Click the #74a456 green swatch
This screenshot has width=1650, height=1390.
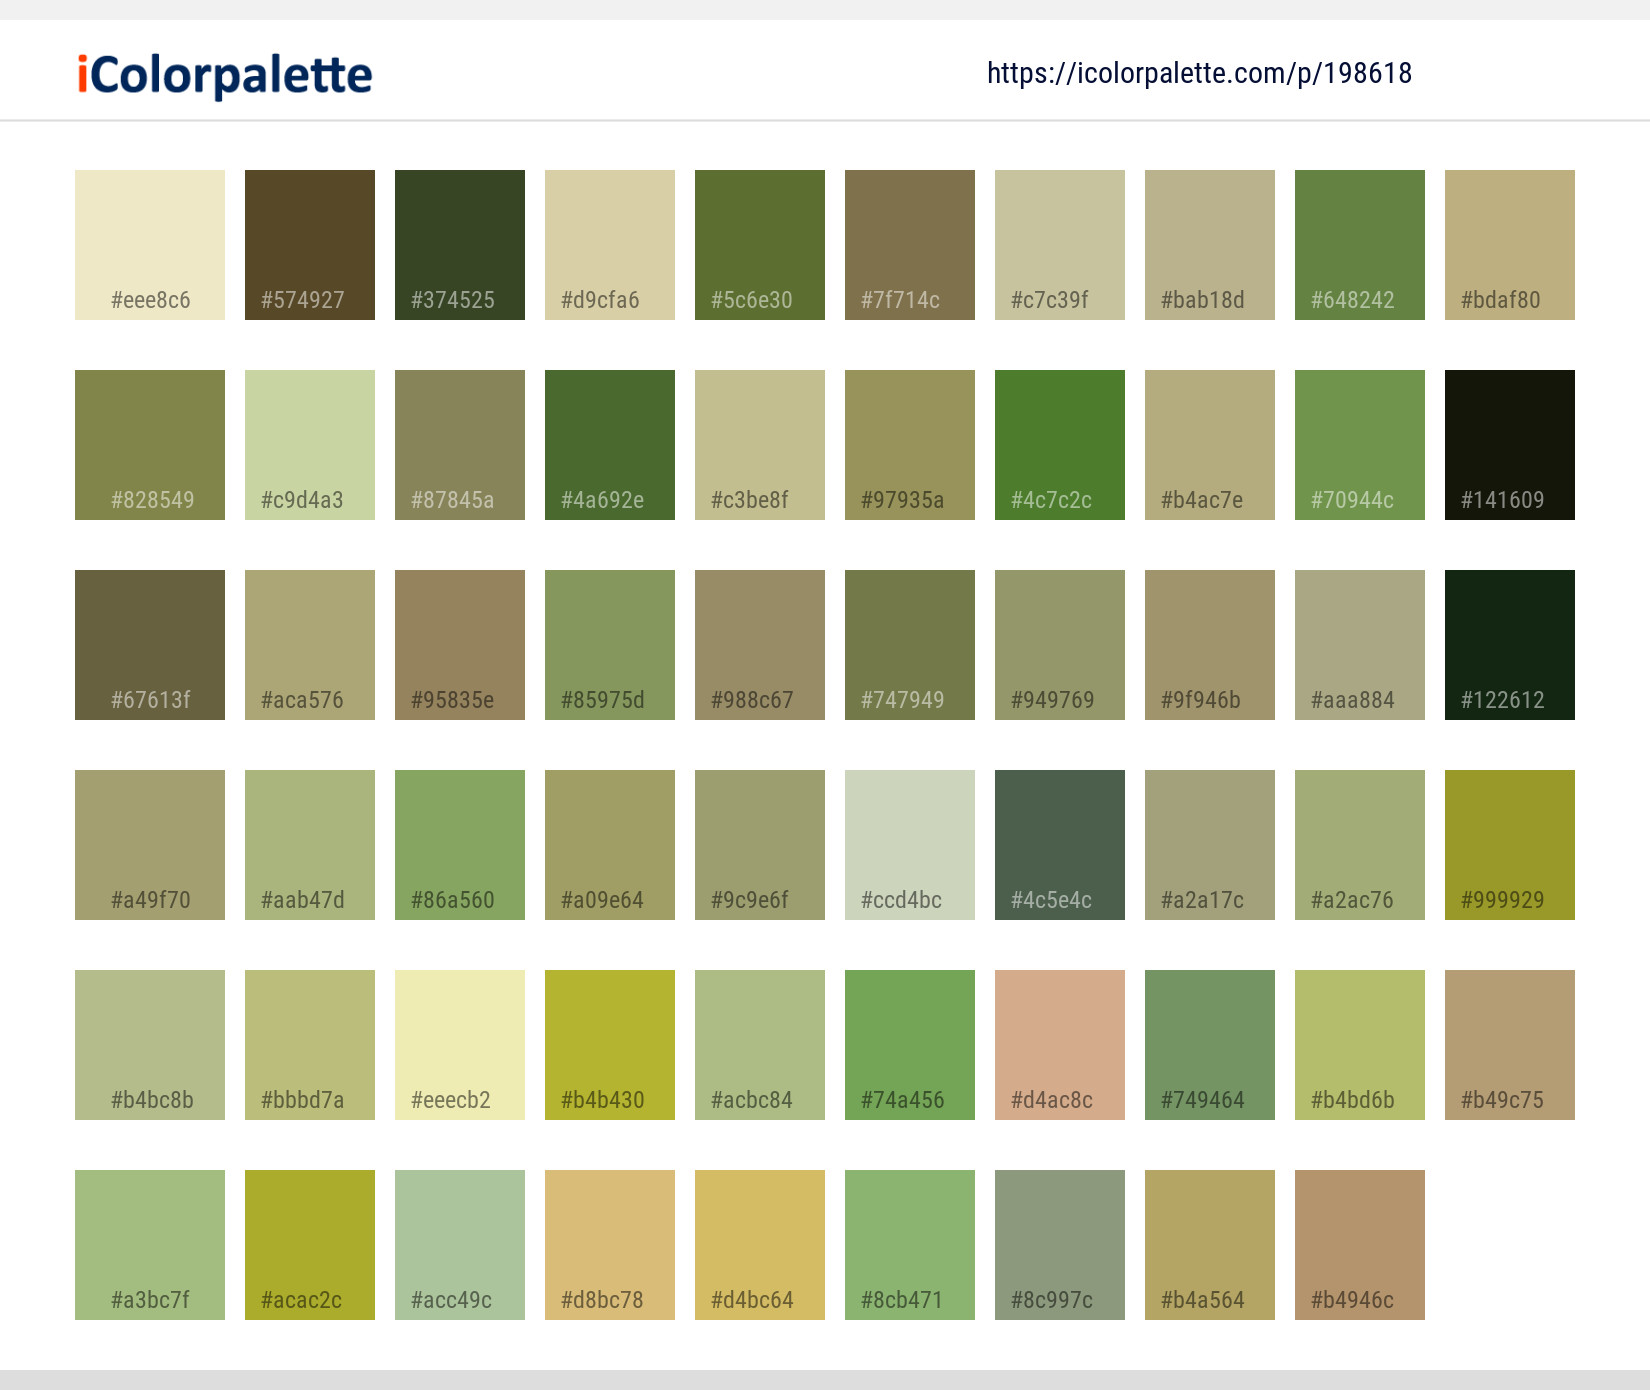point(910,1045)
